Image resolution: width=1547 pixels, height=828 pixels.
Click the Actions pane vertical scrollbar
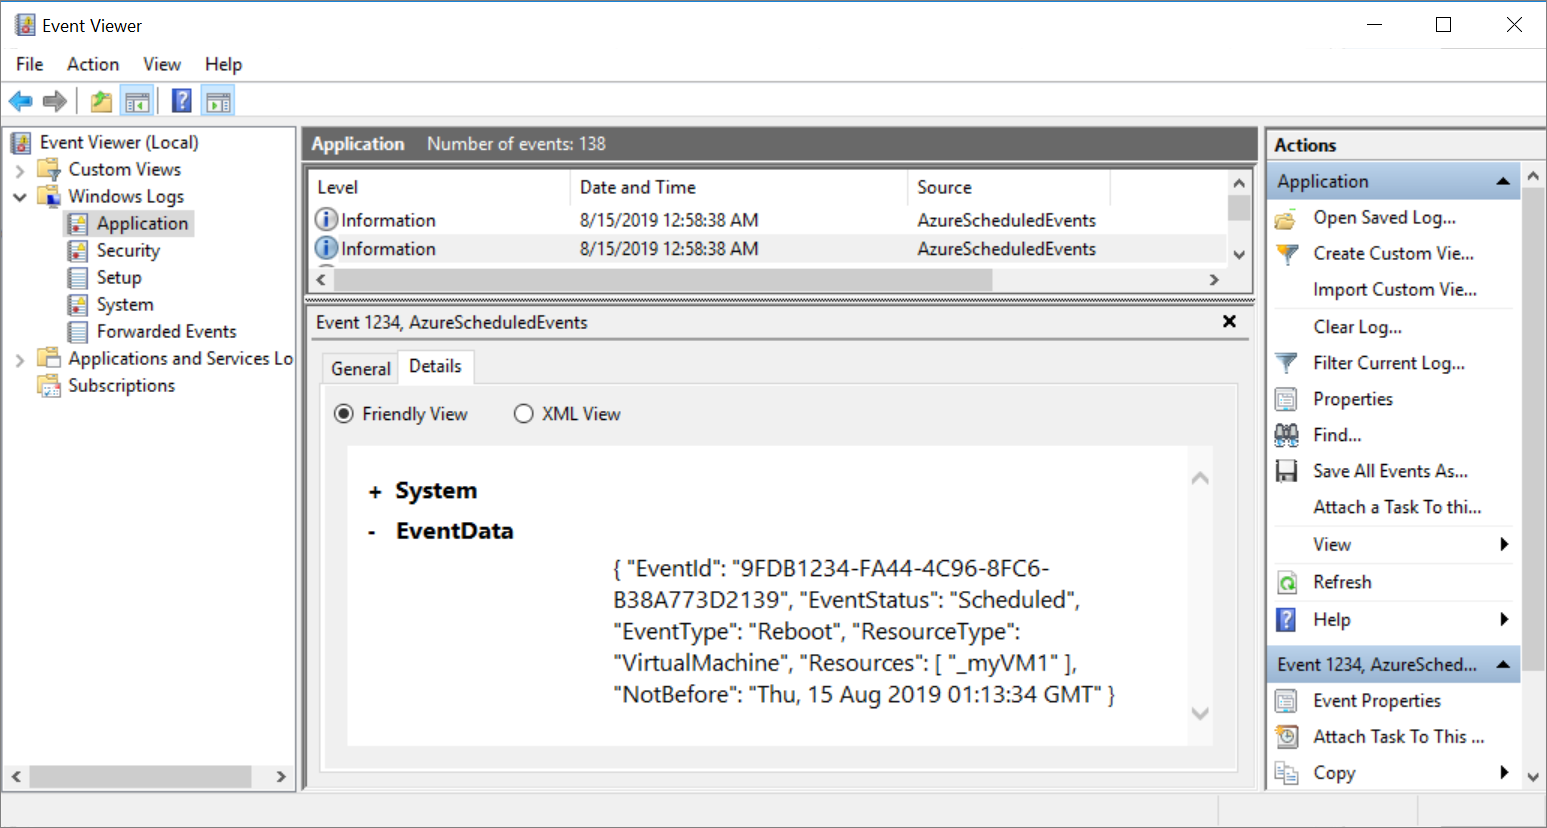1533,430
